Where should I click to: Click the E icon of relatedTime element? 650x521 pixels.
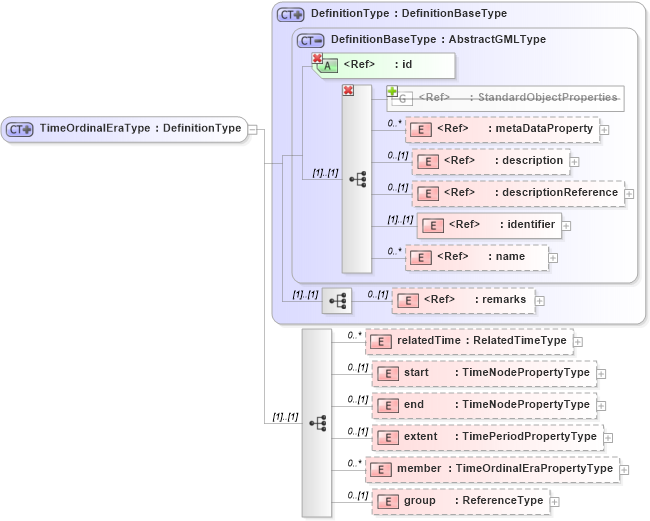[x=381, y=342]
